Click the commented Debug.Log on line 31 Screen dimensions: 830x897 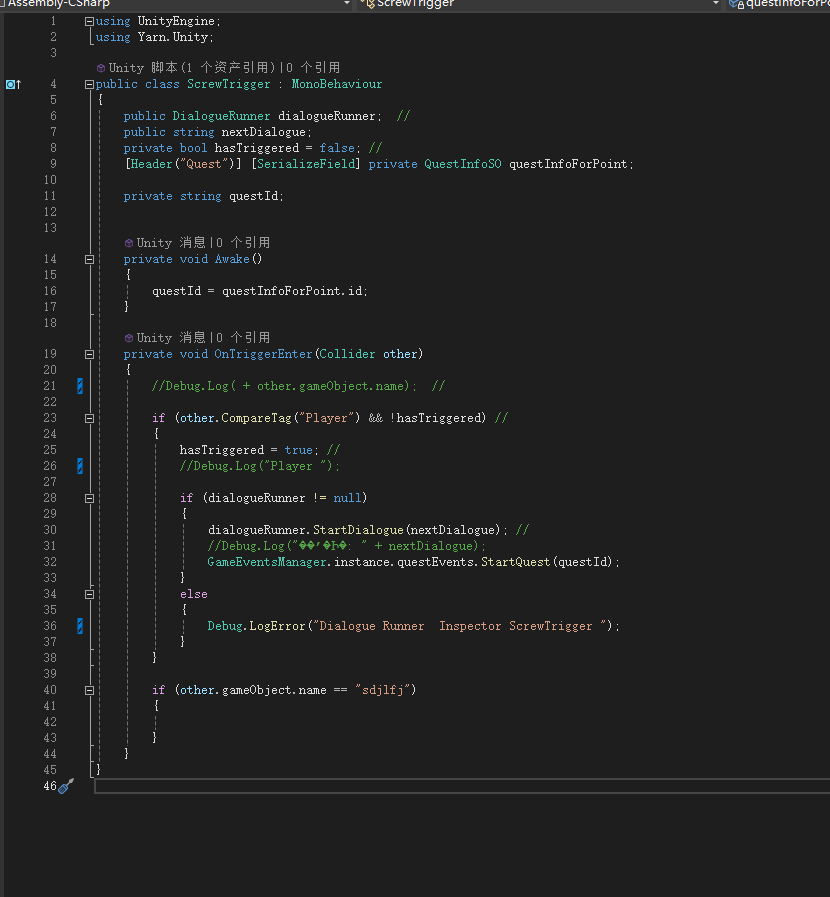(x=347, y=546)
